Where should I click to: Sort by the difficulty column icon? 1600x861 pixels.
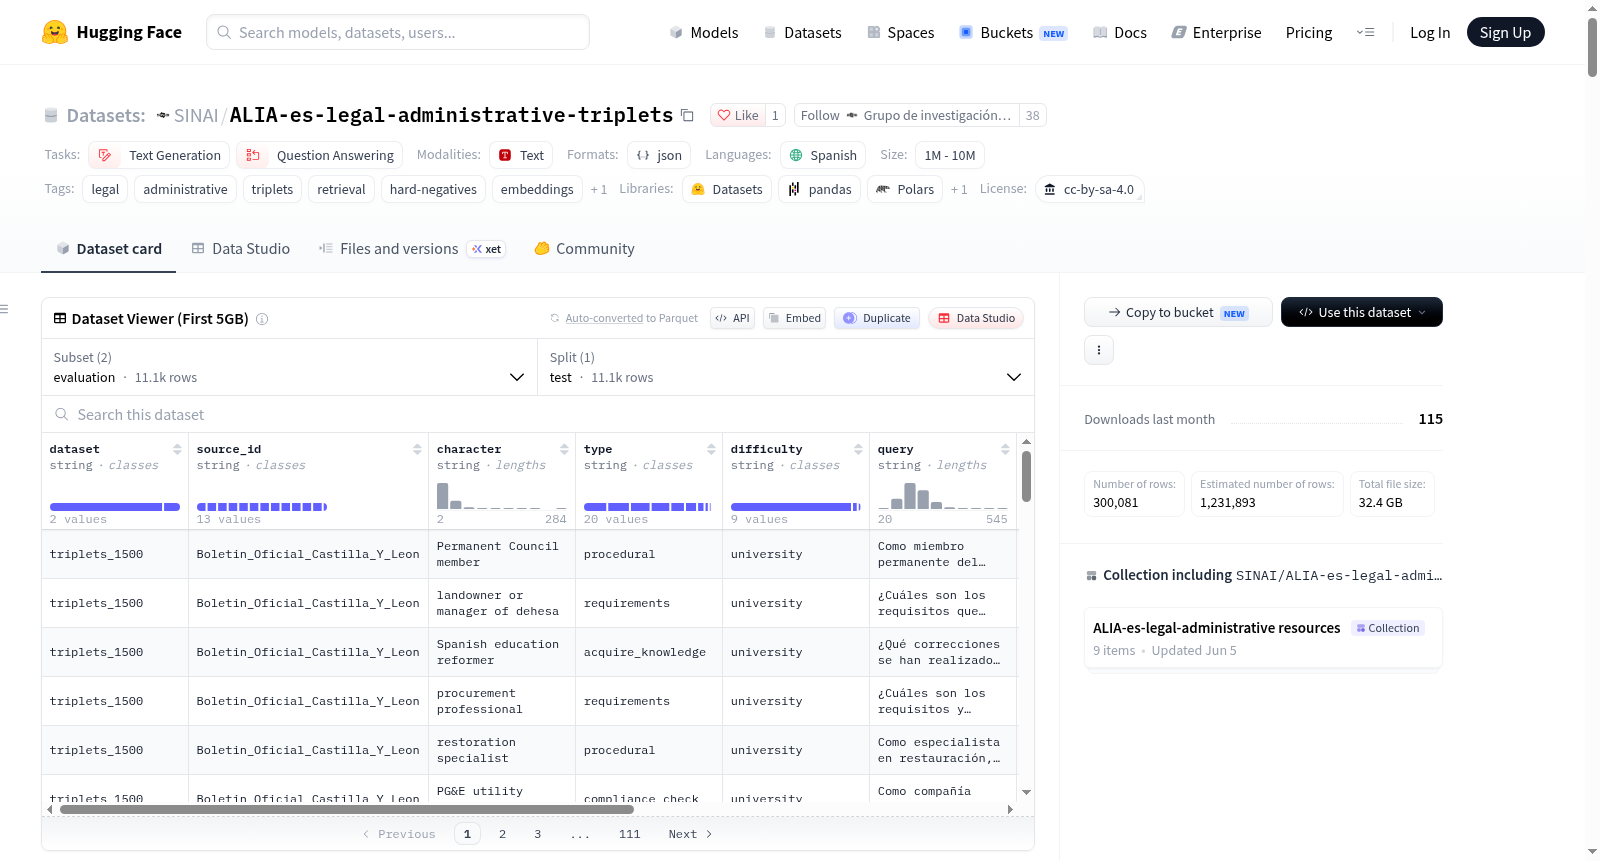[x=858, y=449]
